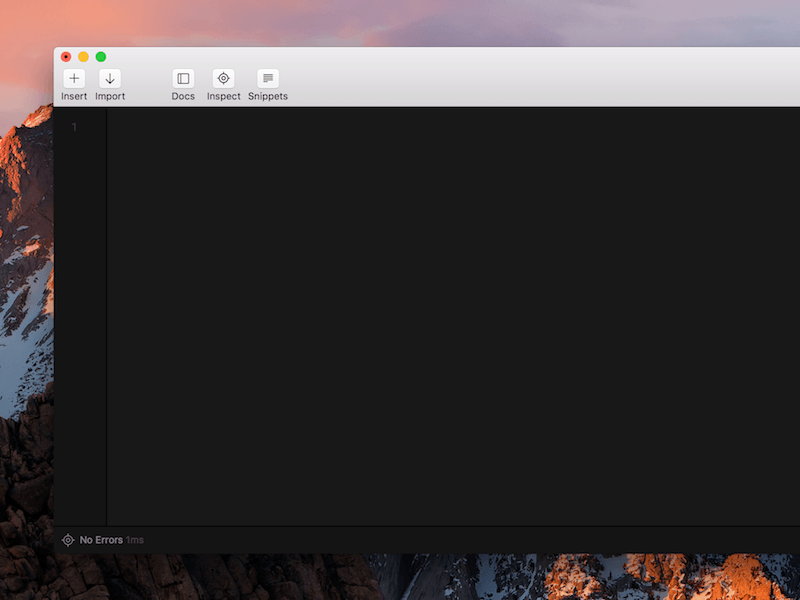Open Snippets from the toolbar
This screenshot has height=600, width=800.
click(x=267, y=84)
